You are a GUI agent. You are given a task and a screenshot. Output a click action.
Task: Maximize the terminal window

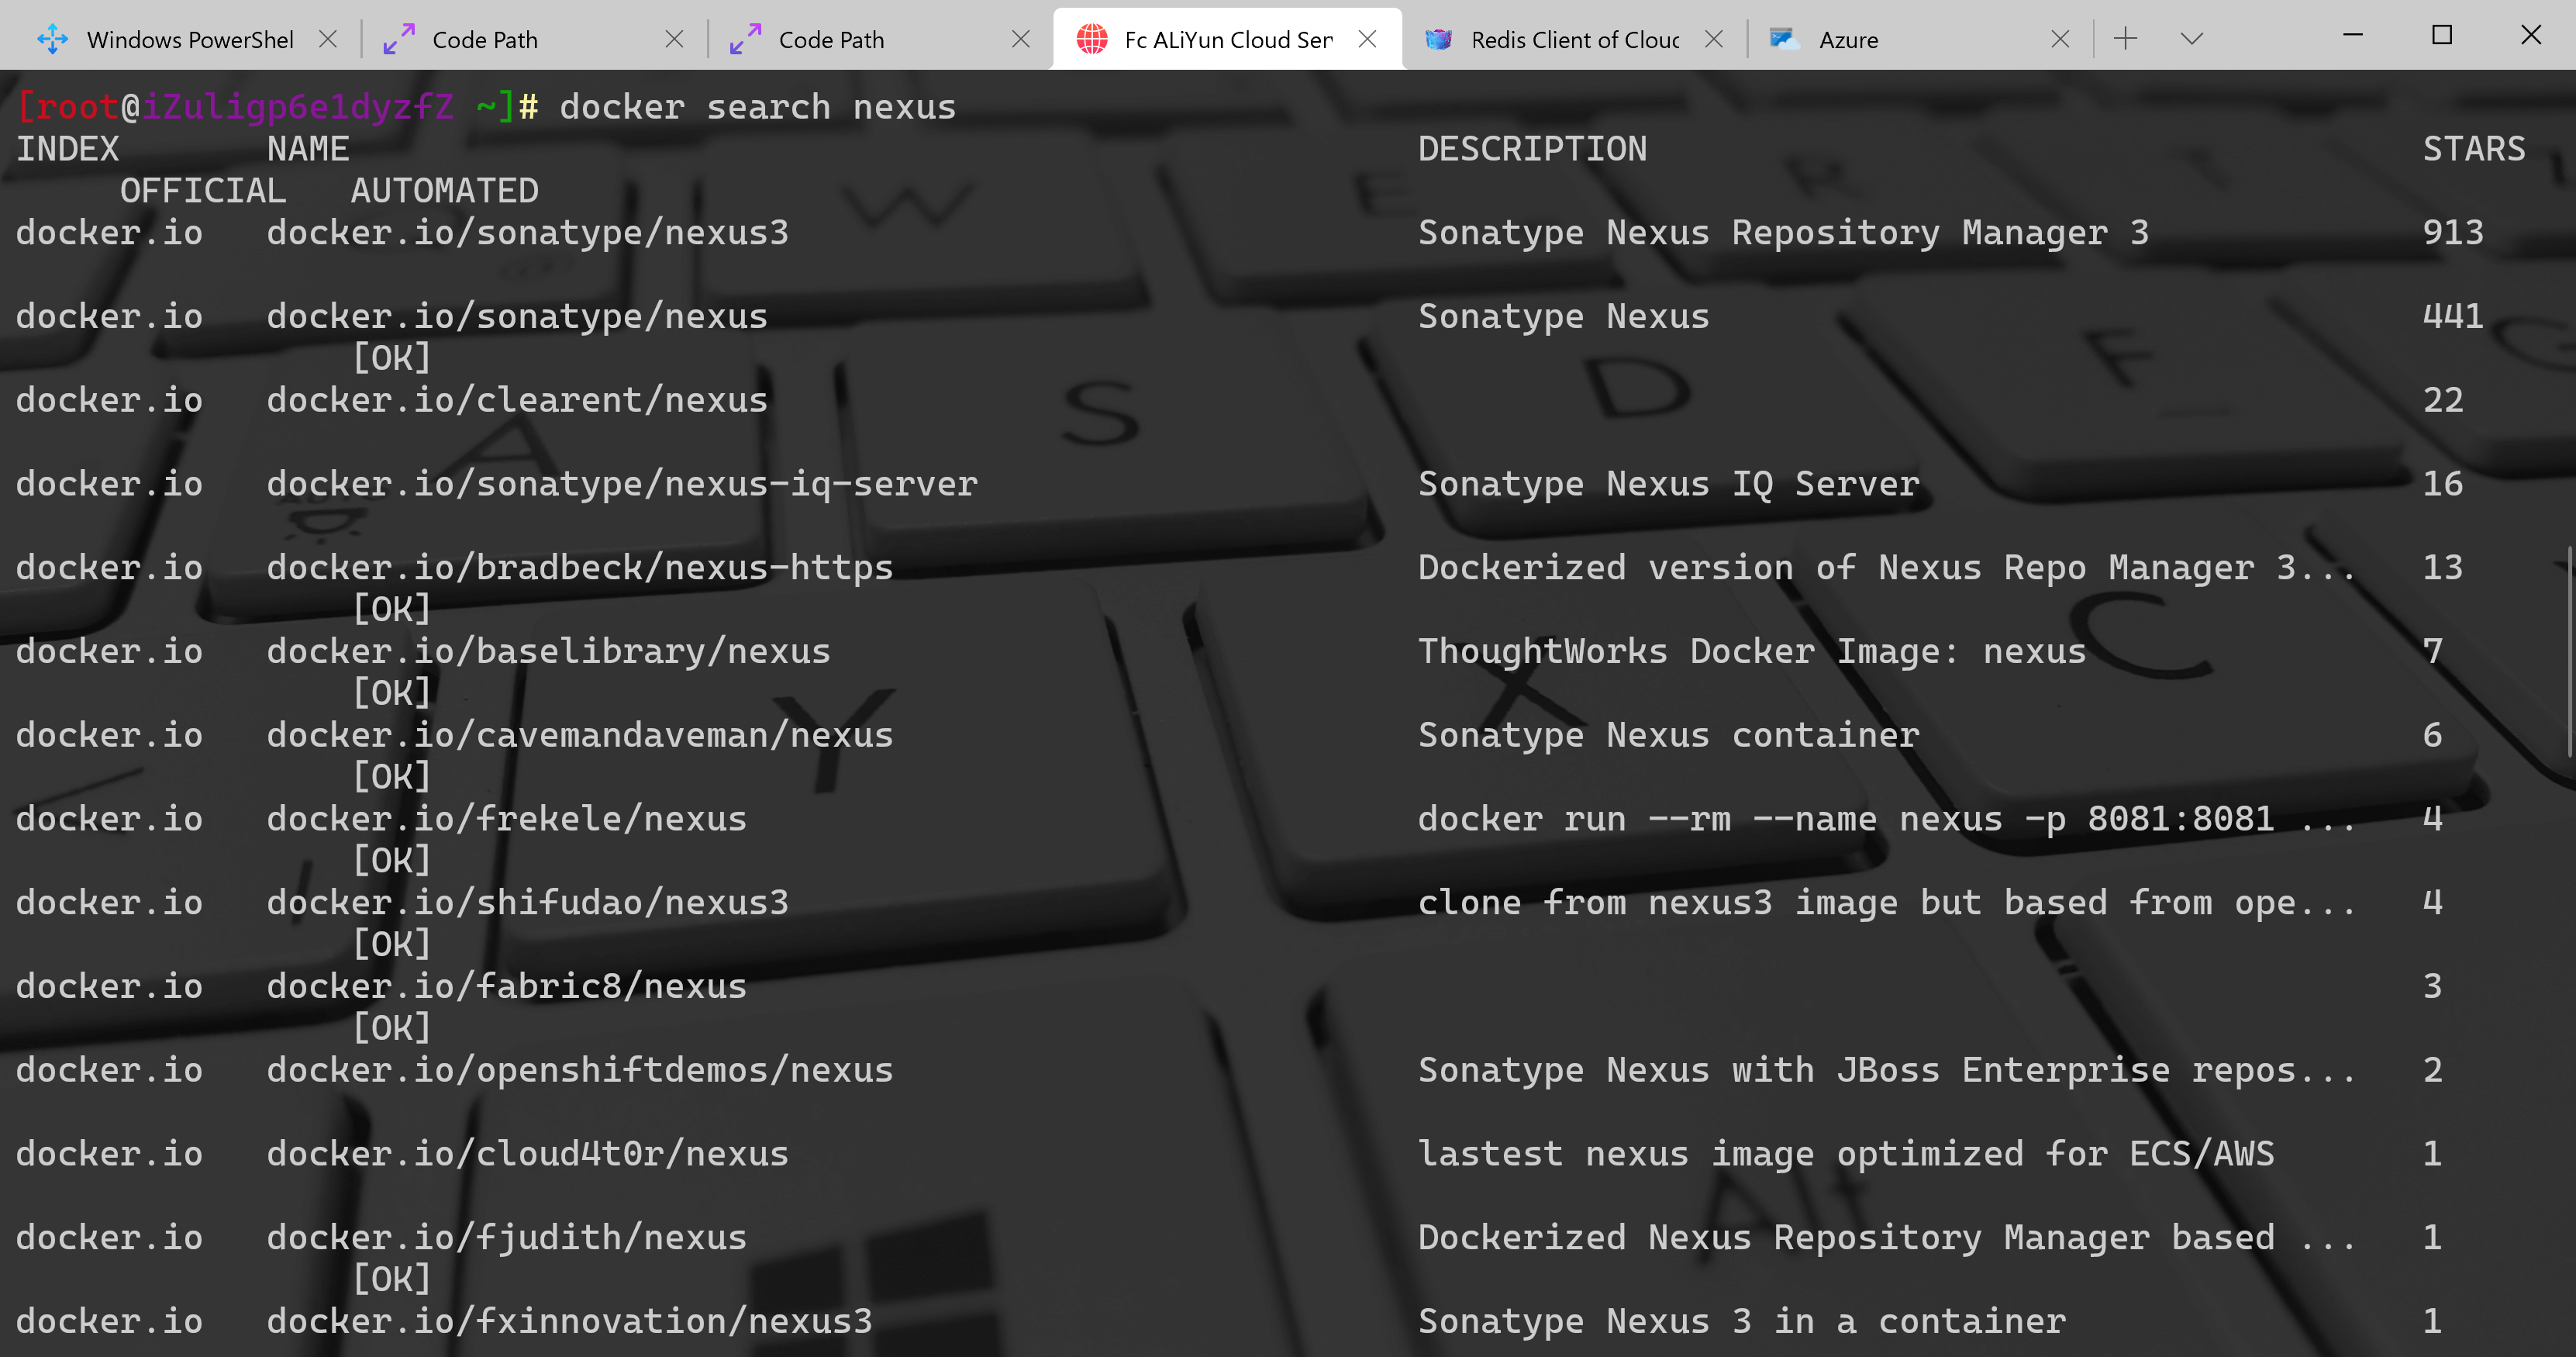[2442, 35]
